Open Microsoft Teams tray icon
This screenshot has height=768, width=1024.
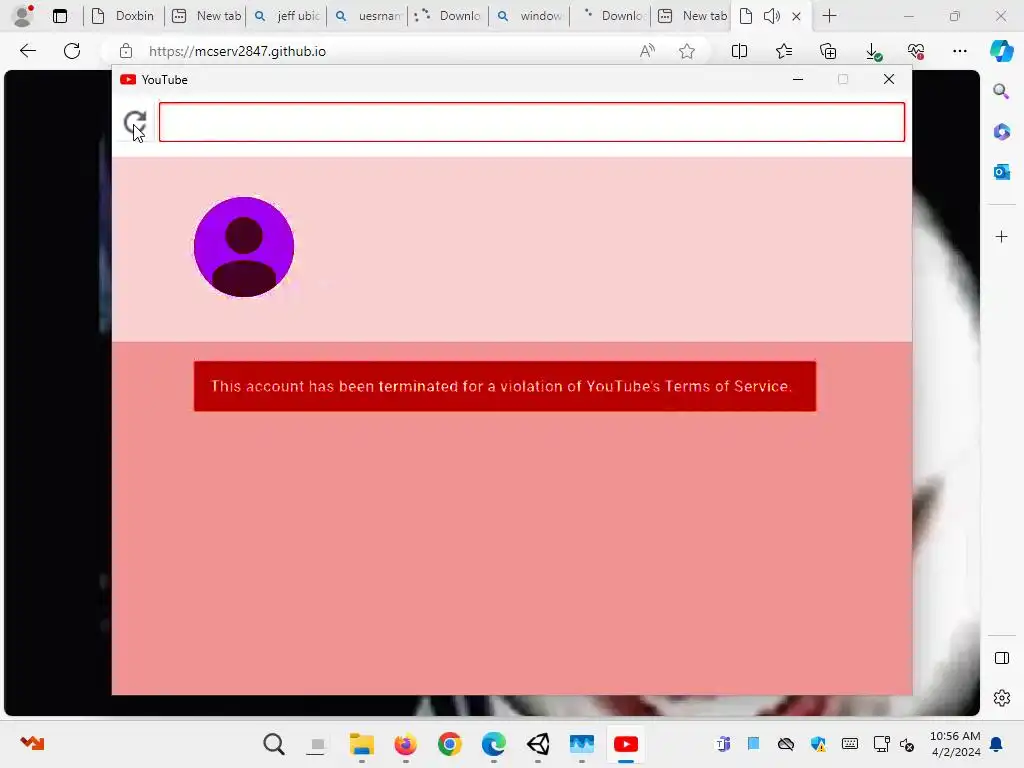(723, 744)
